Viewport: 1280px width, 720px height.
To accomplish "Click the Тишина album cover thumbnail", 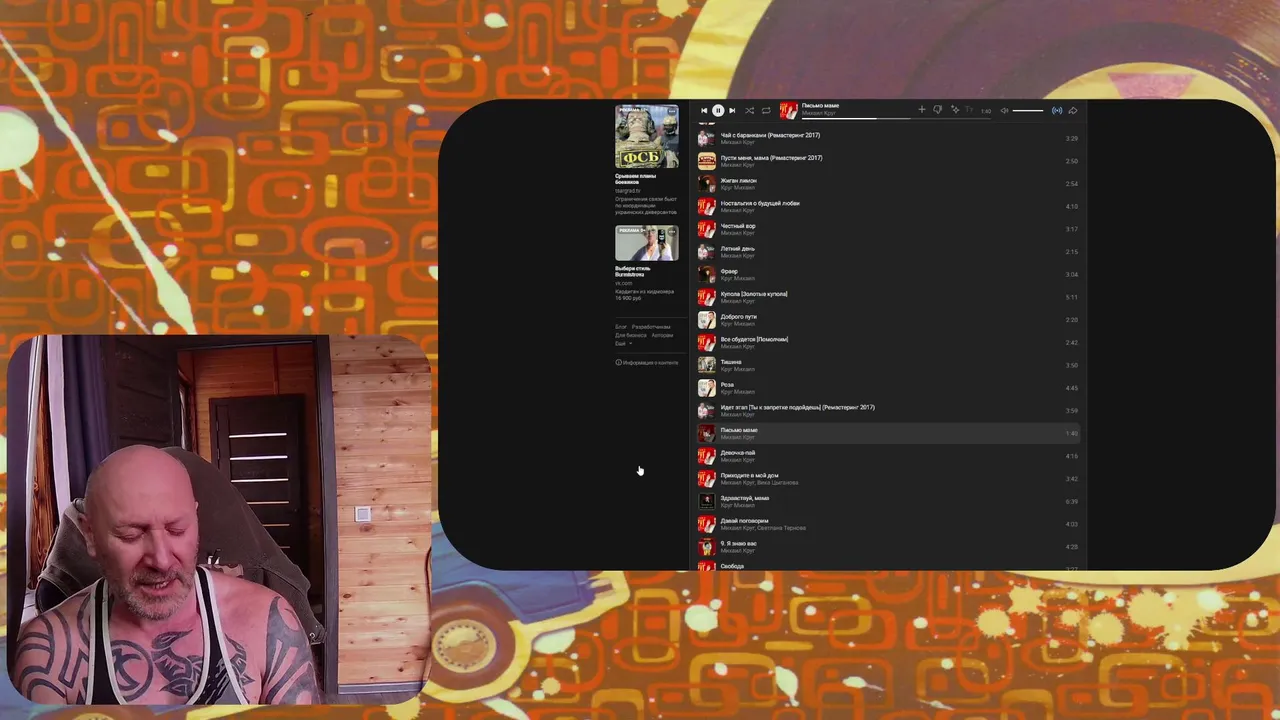I will tap(707, 365).
